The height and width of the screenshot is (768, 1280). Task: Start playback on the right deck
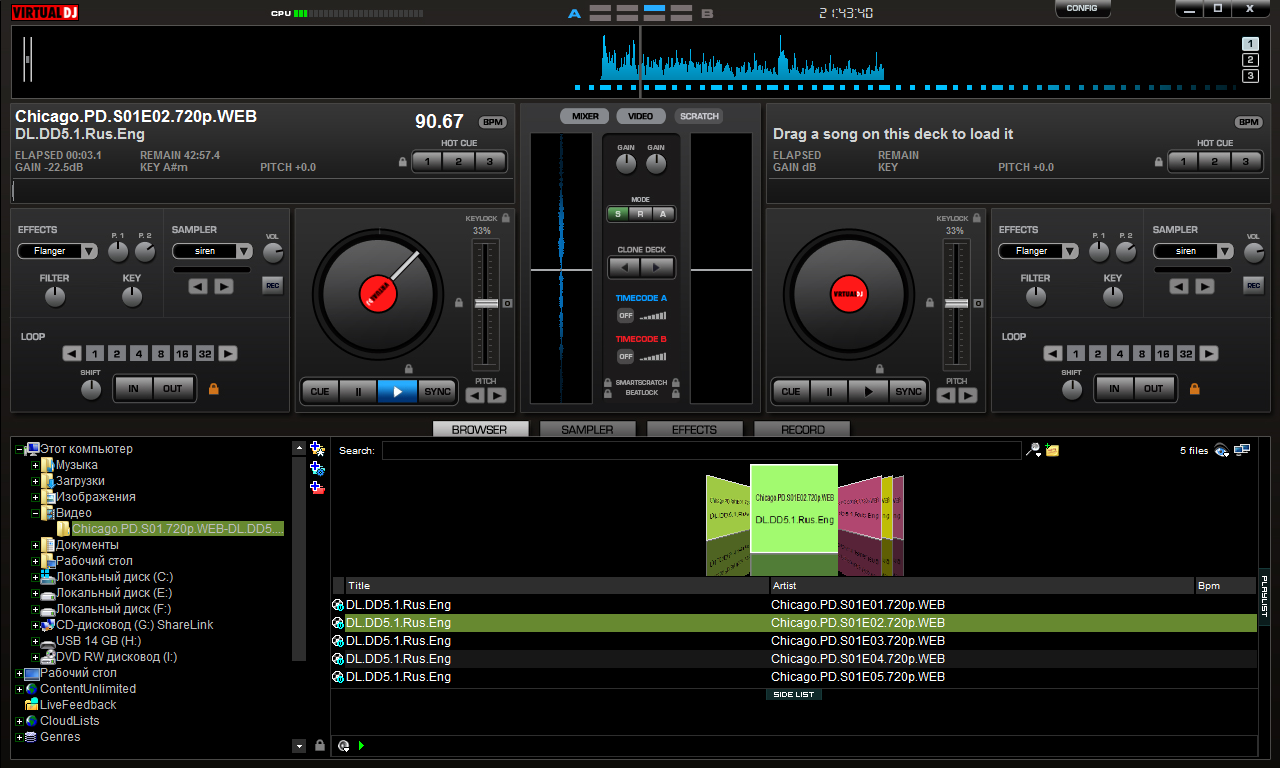(x=868, y=391)
